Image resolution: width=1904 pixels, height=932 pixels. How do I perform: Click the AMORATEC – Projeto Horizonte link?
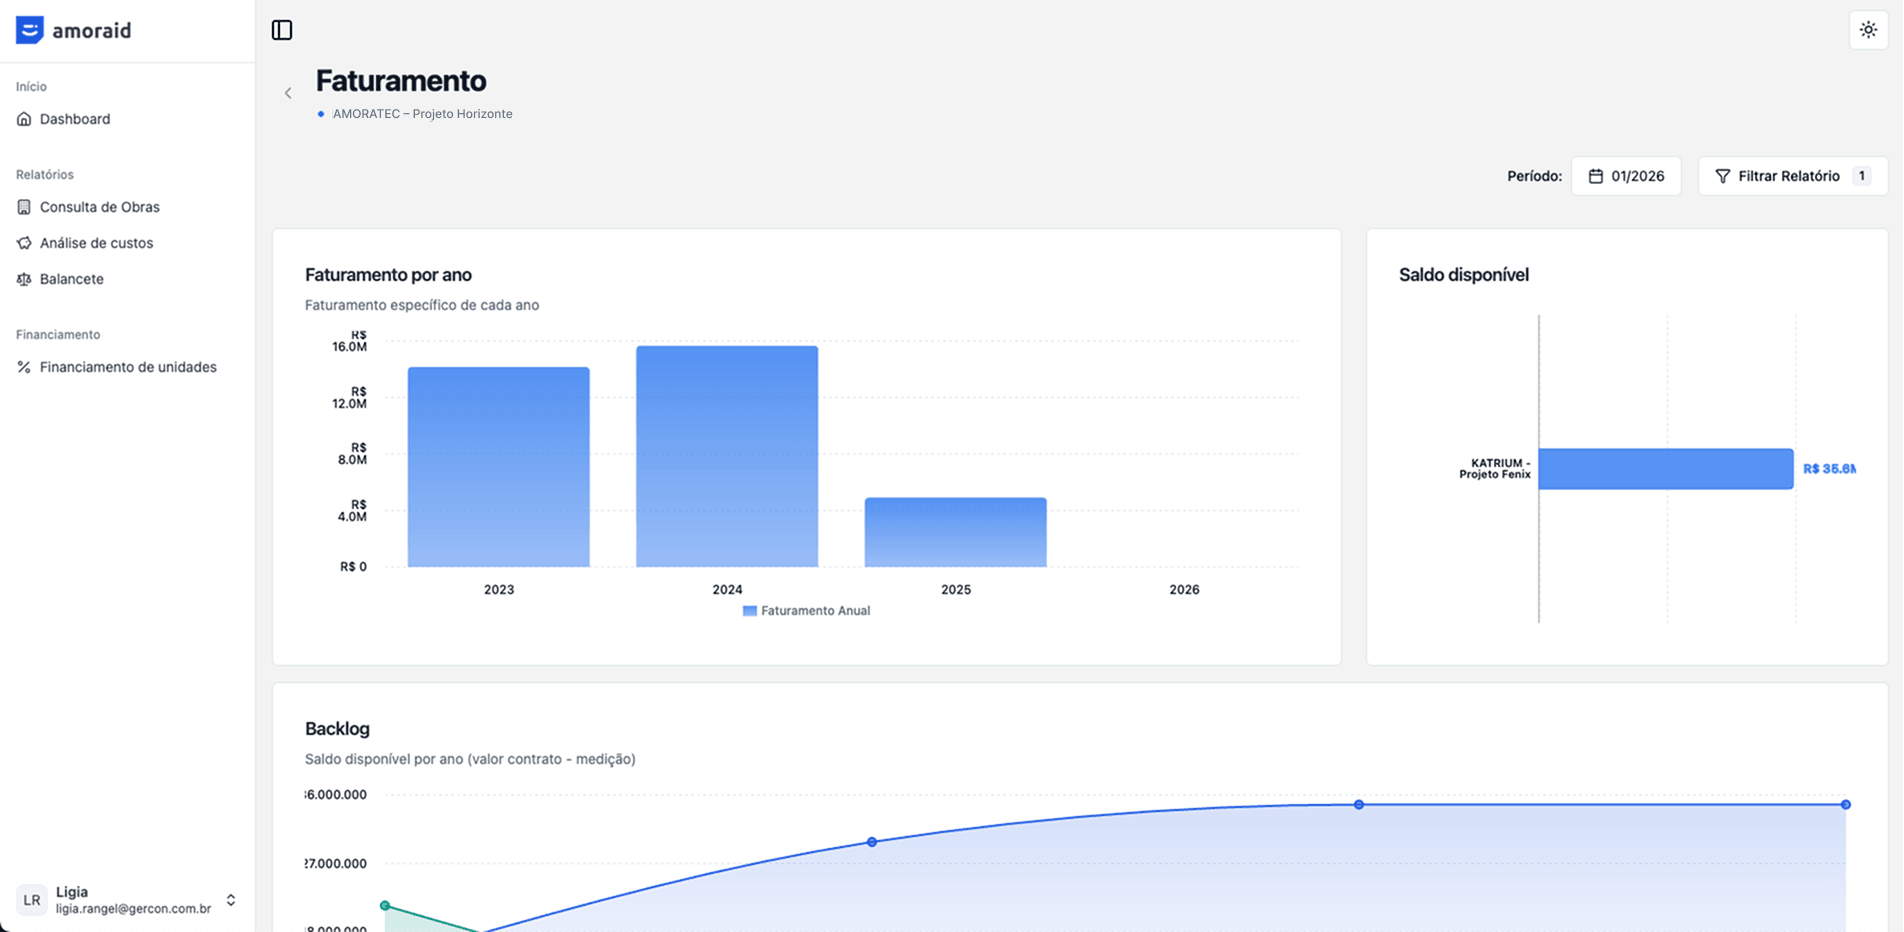pyautogui.click(x=421, y=113)
